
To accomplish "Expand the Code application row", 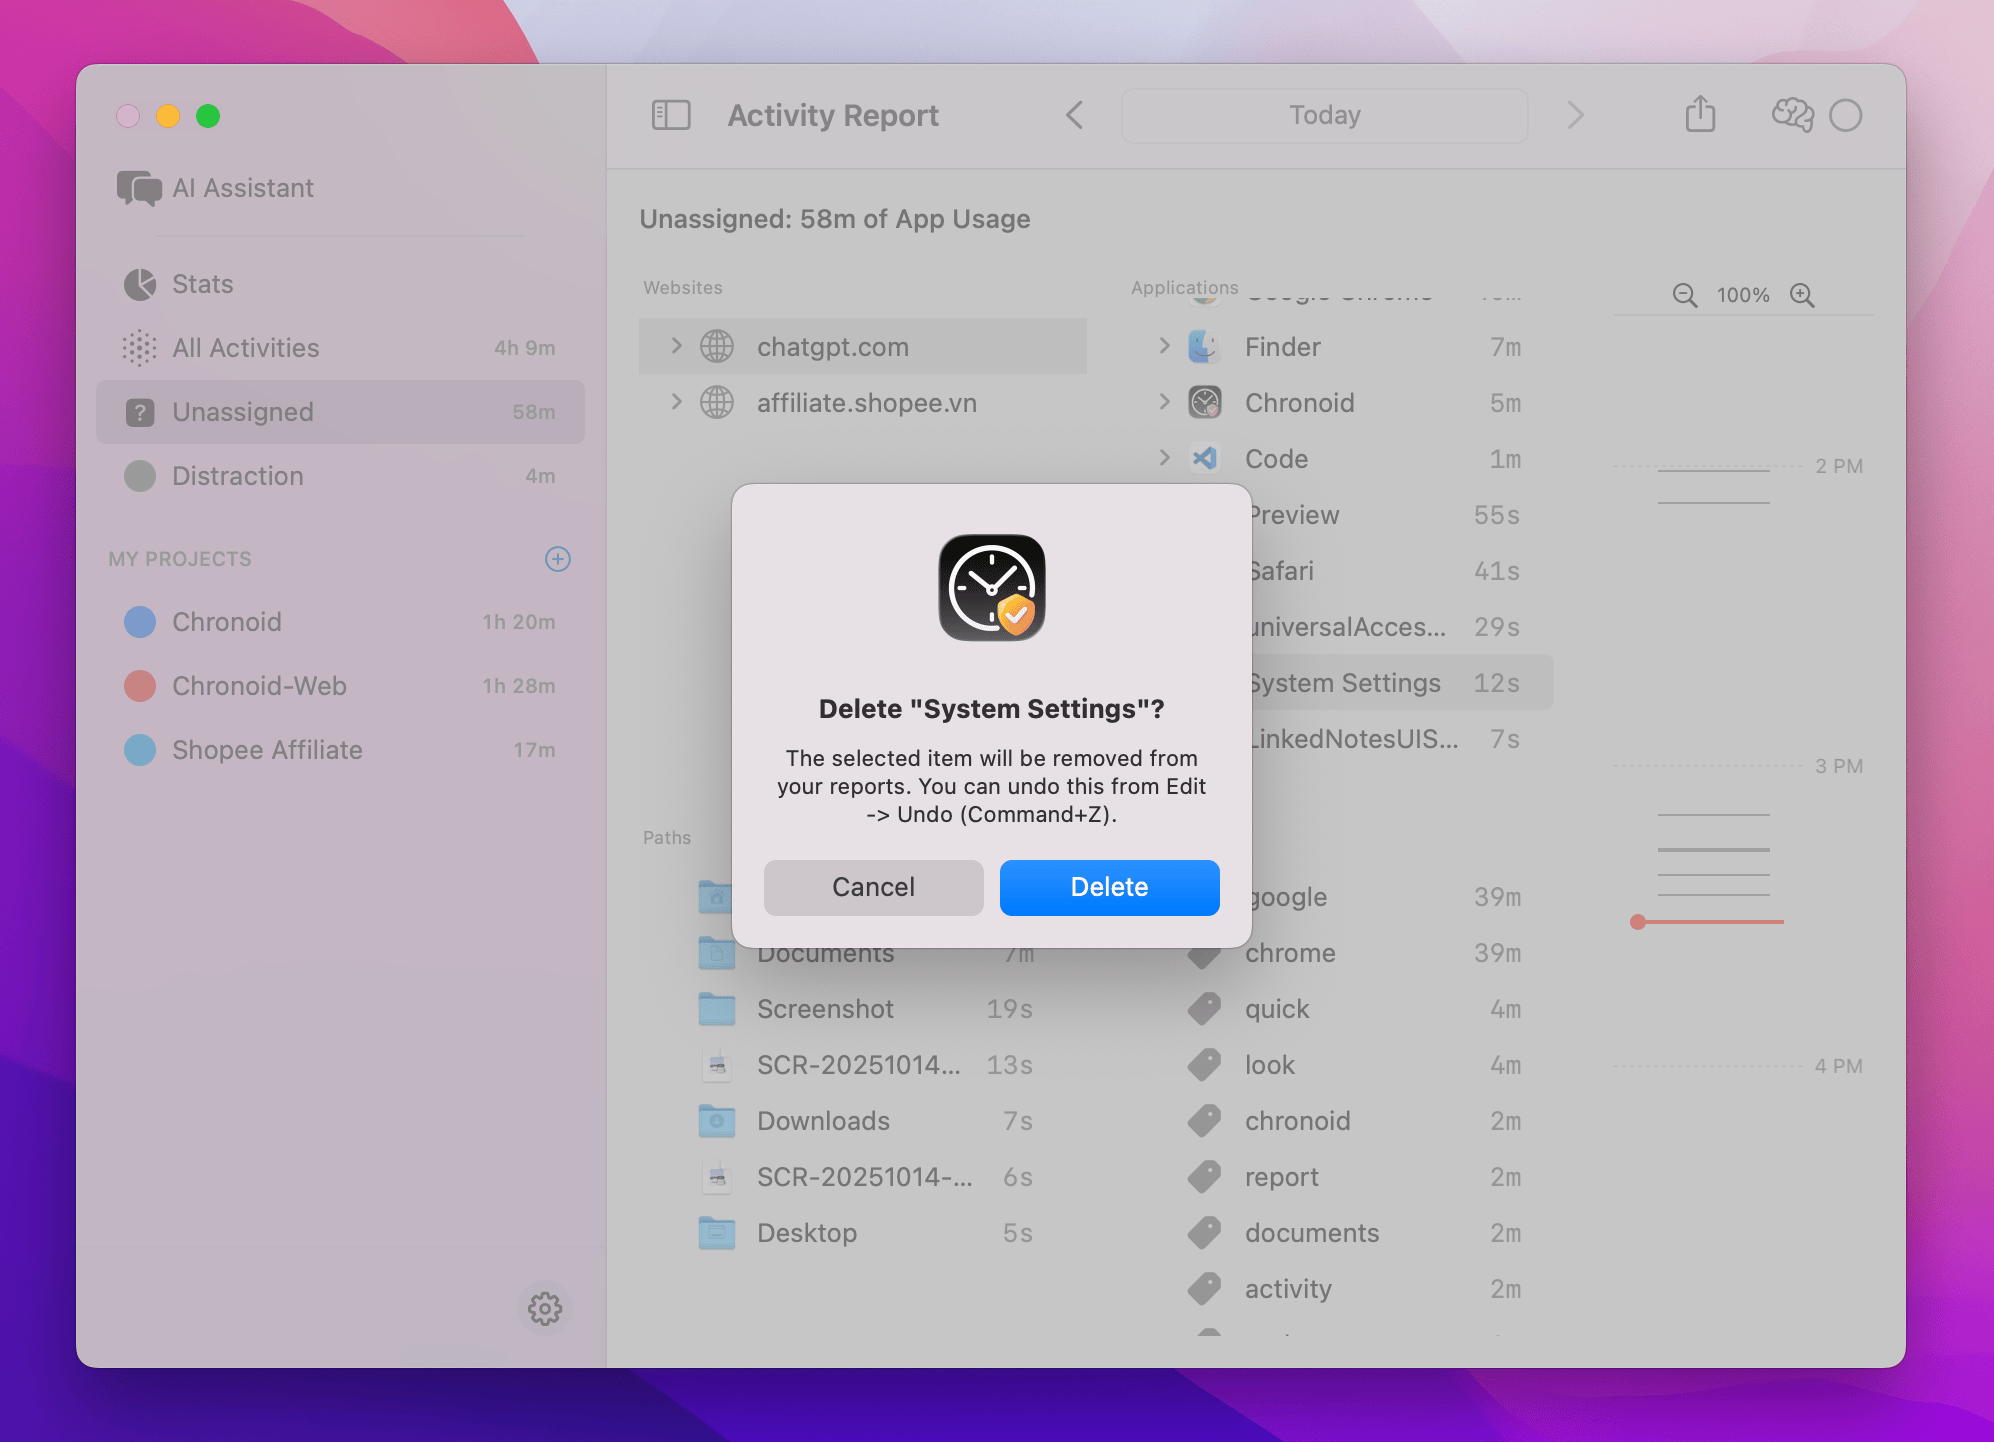I will point(1164,458).
